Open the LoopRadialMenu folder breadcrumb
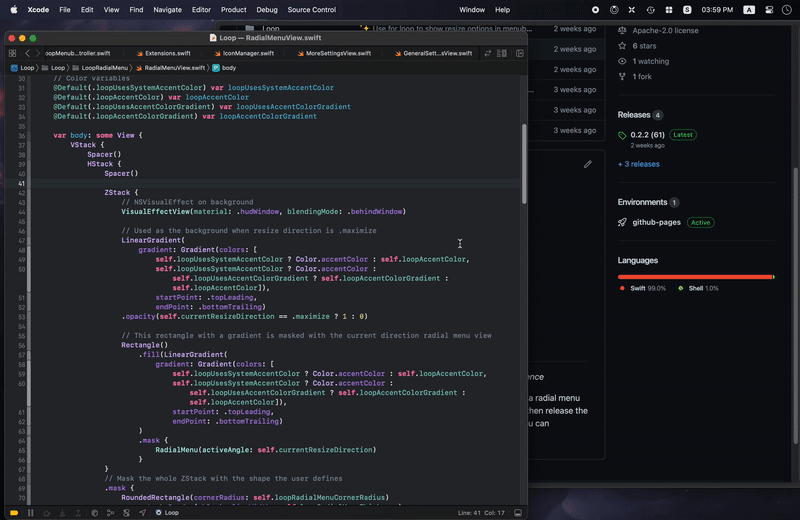Viewport: 800px width, 520px height. [100, 67]
